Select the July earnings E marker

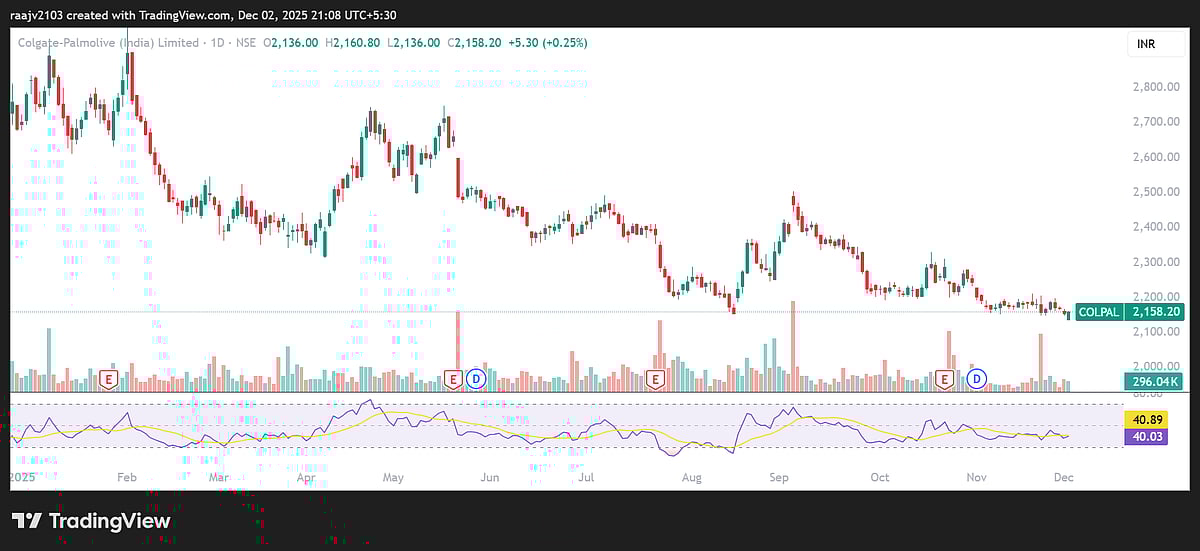pos(655,379)
